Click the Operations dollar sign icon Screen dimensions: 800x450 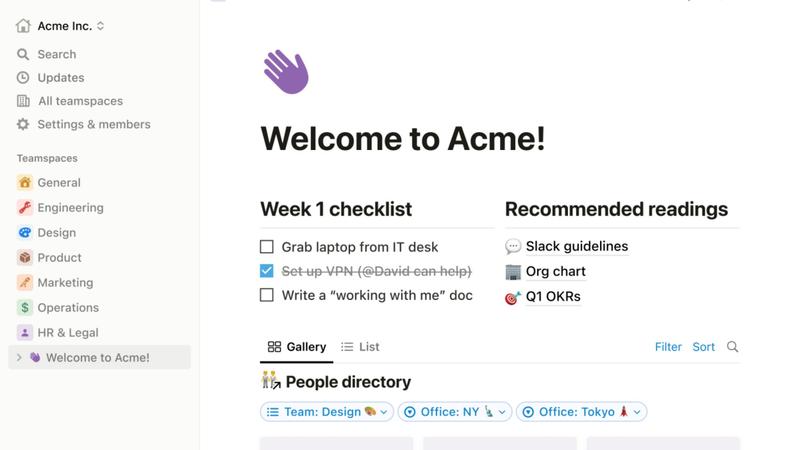coord(25,308)
